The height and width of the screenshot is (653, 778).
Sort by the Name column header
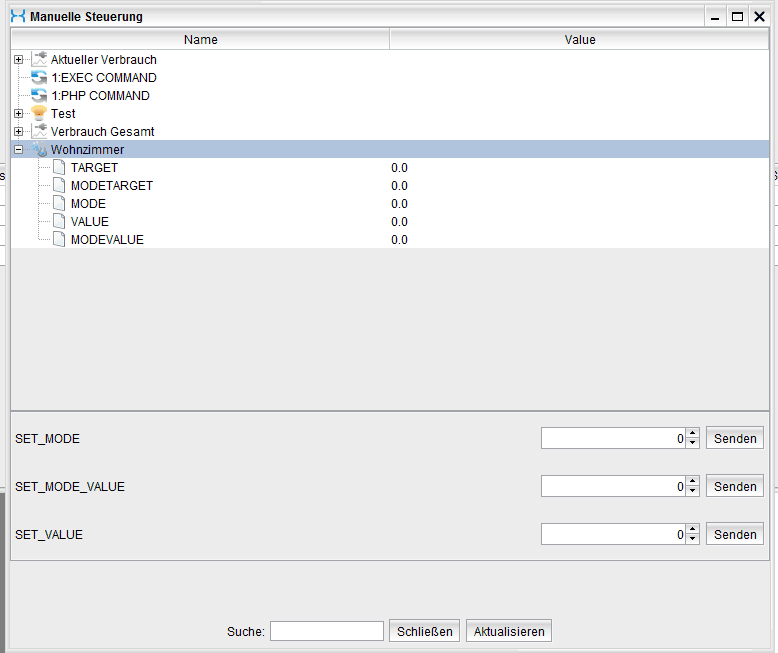pos(200,40)
